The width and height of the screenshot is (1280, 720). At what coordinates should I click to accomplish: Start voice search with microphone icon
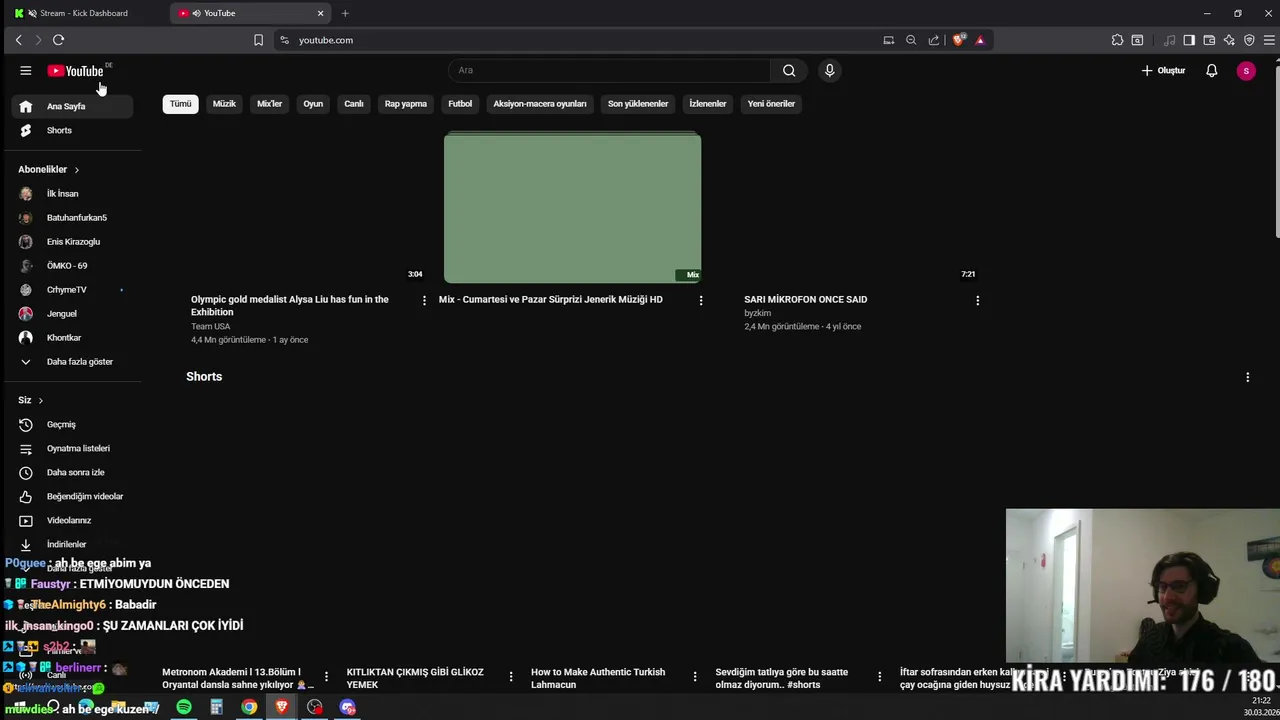pyautogui.click(x=829, y=70)
